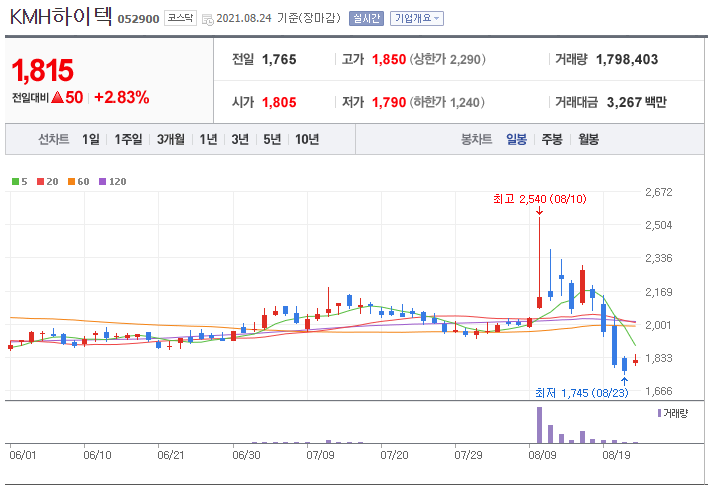Click the 거래량 legend marker in volume chart

click(659, 413)
